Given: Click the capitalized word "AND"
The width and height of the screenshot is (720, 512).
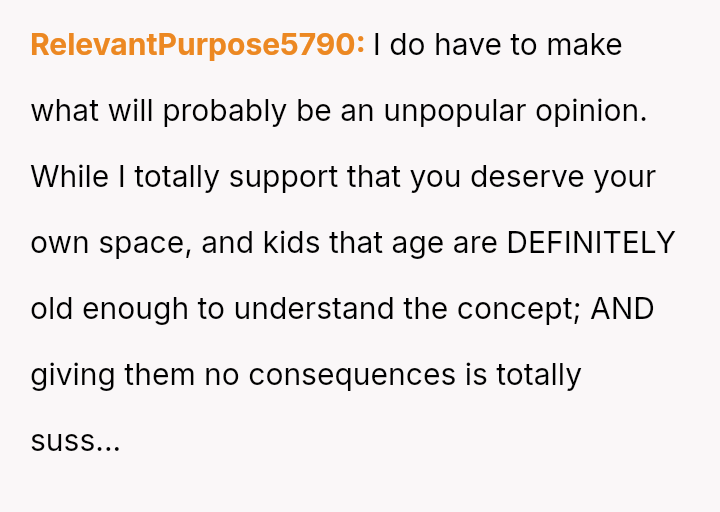Looking at the screenshot, I should coord(622,309).
